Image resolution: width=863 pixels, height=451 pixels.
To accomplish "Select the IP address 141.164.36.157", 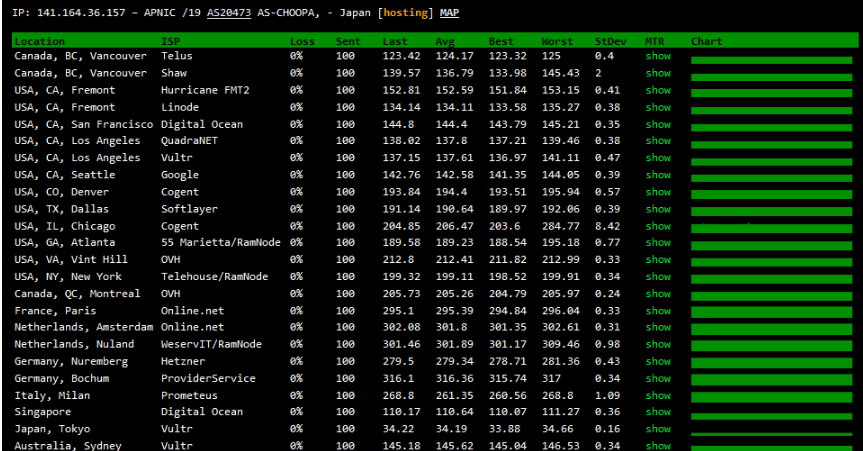I will (x=81, y=13).
